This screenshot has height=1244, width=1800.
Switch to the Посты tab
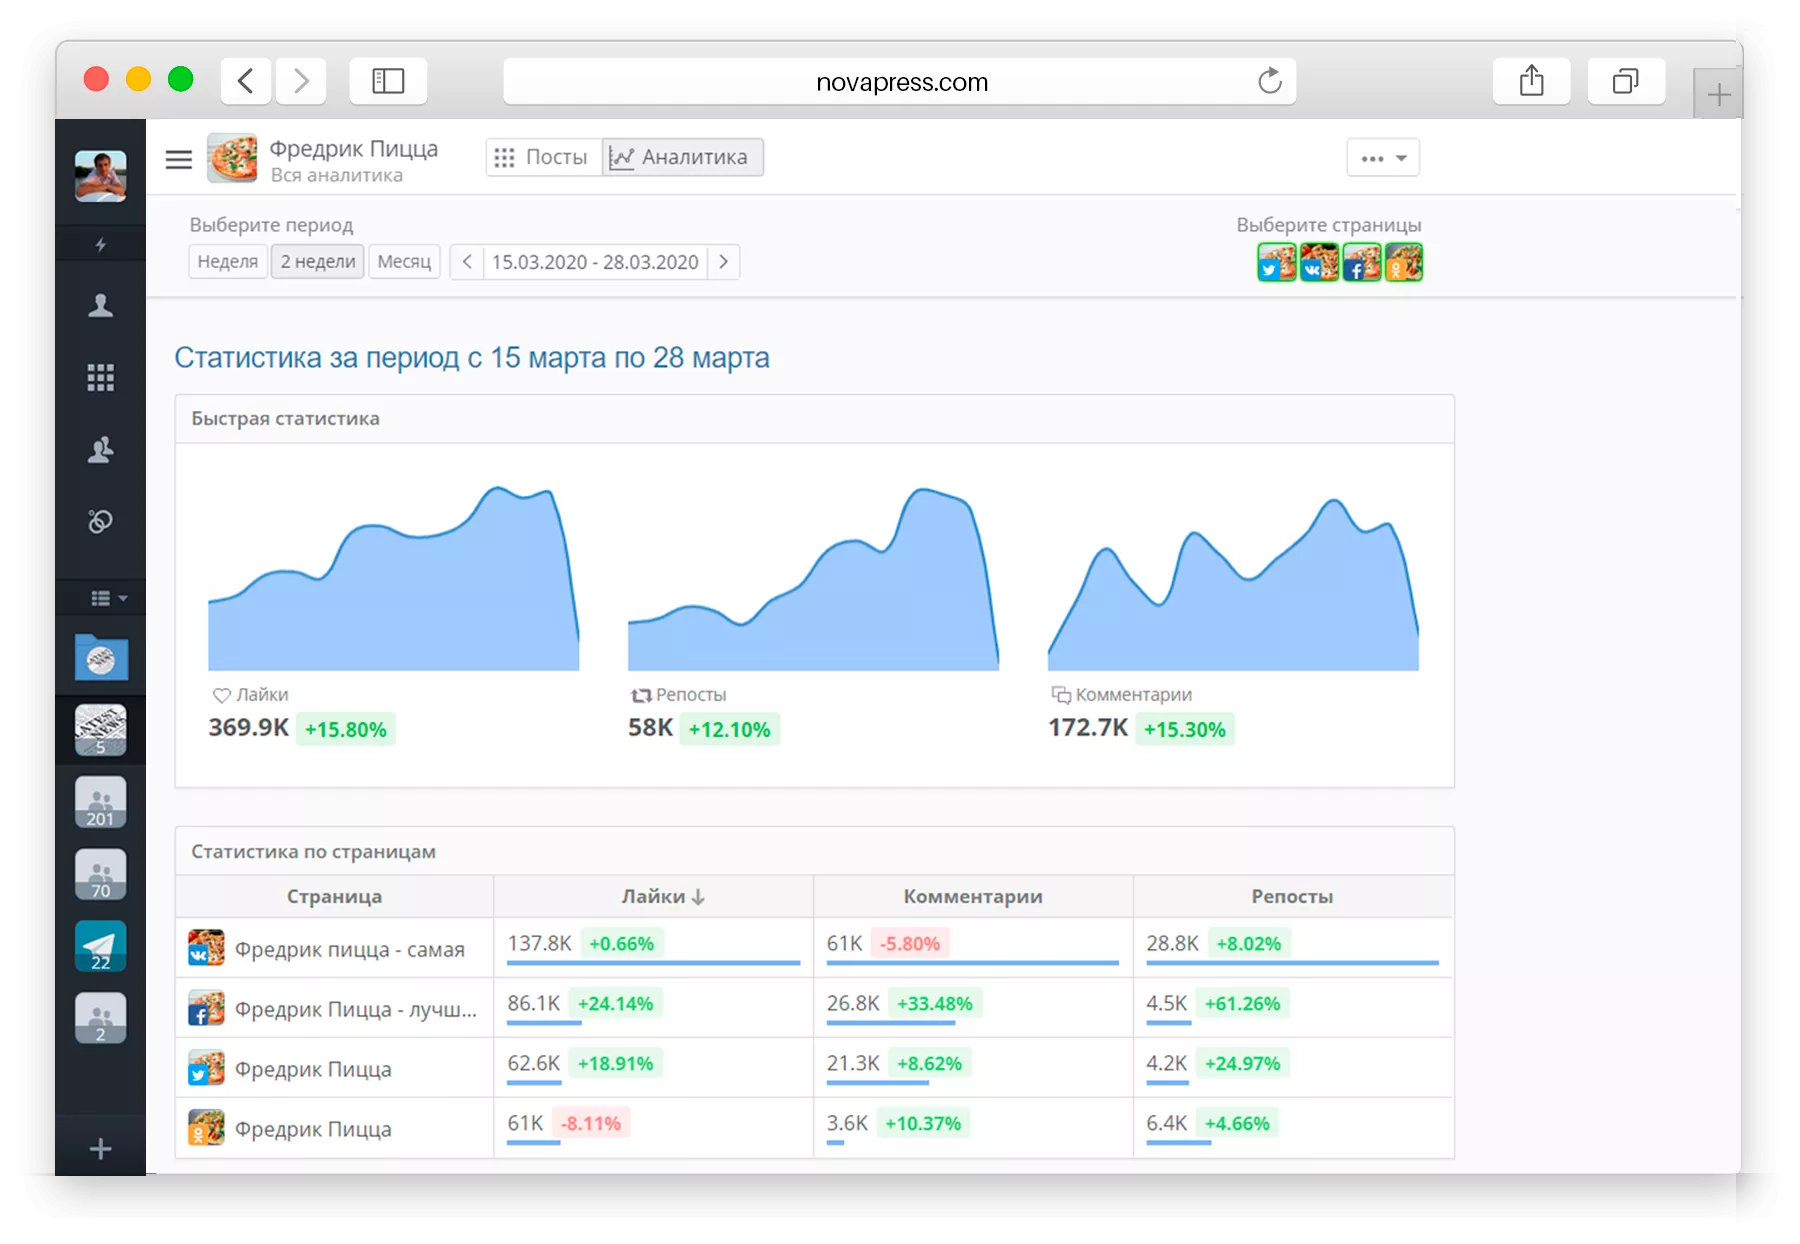click(x=543, y=158)
